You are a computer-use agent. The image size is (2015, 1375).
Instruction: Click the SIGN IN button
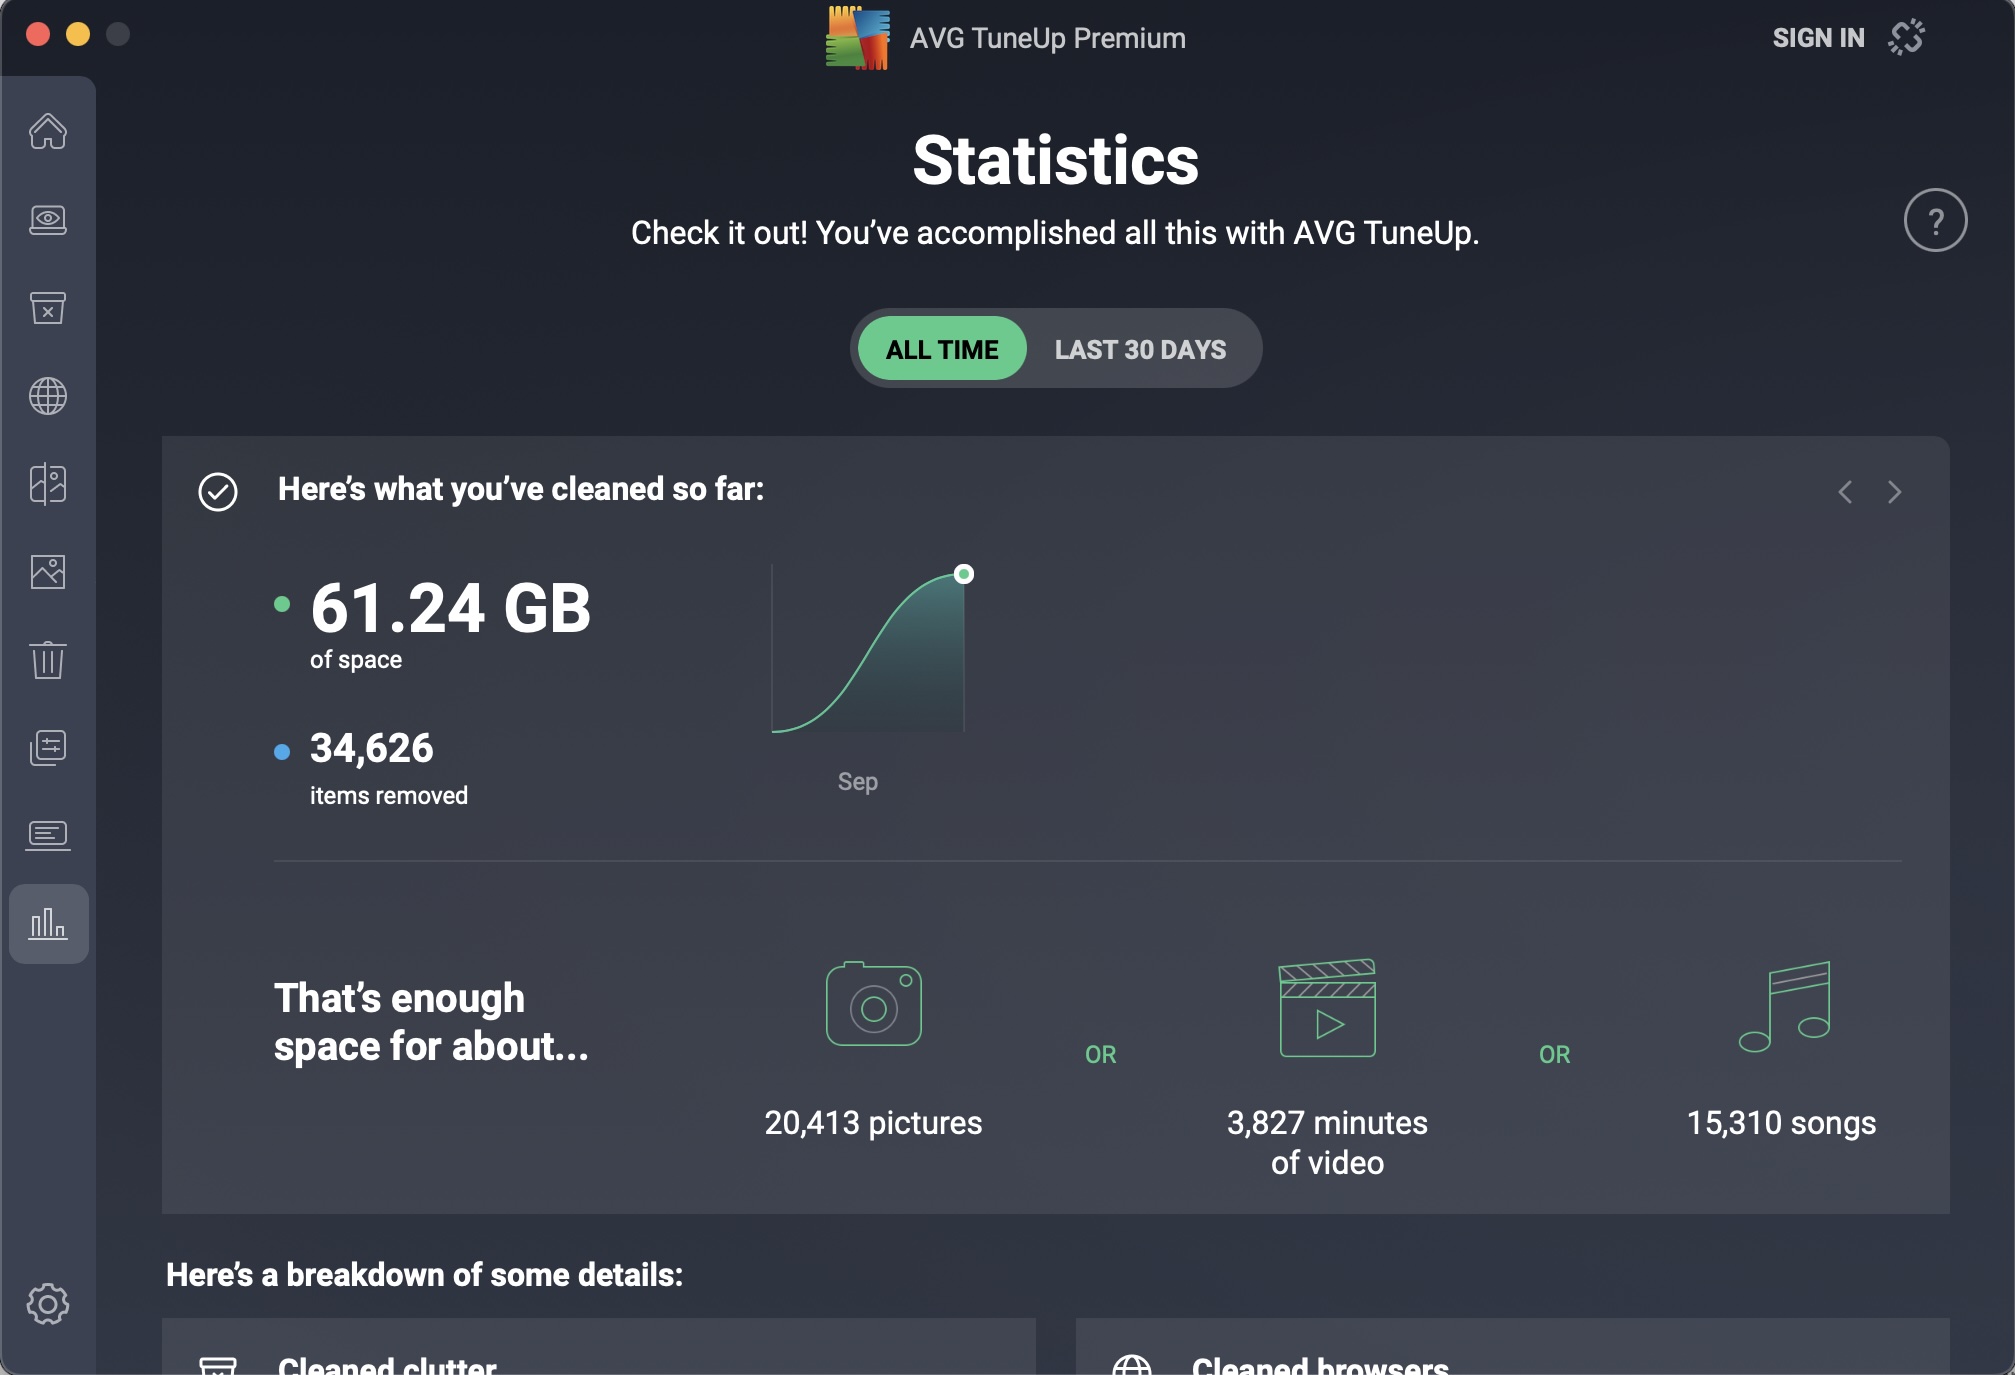pos(1818,38)
